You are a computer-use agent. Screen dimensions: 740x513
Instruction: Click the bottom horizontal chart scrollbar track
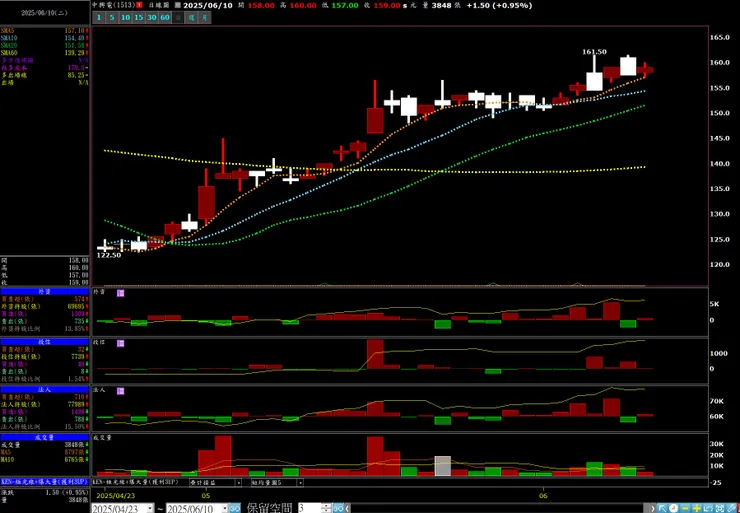click(500, 508)
